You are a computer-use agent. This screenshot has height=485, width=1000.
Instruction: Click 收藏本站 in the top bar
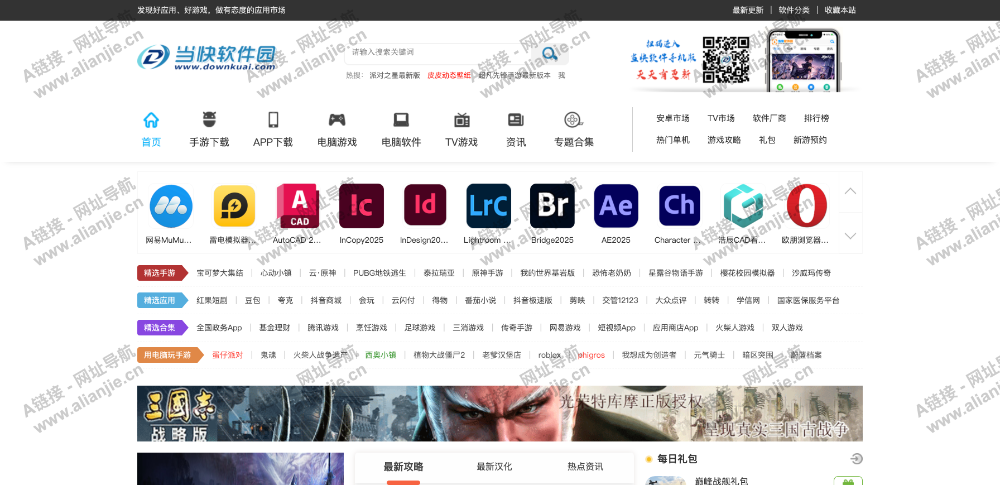tap(840, 10)
